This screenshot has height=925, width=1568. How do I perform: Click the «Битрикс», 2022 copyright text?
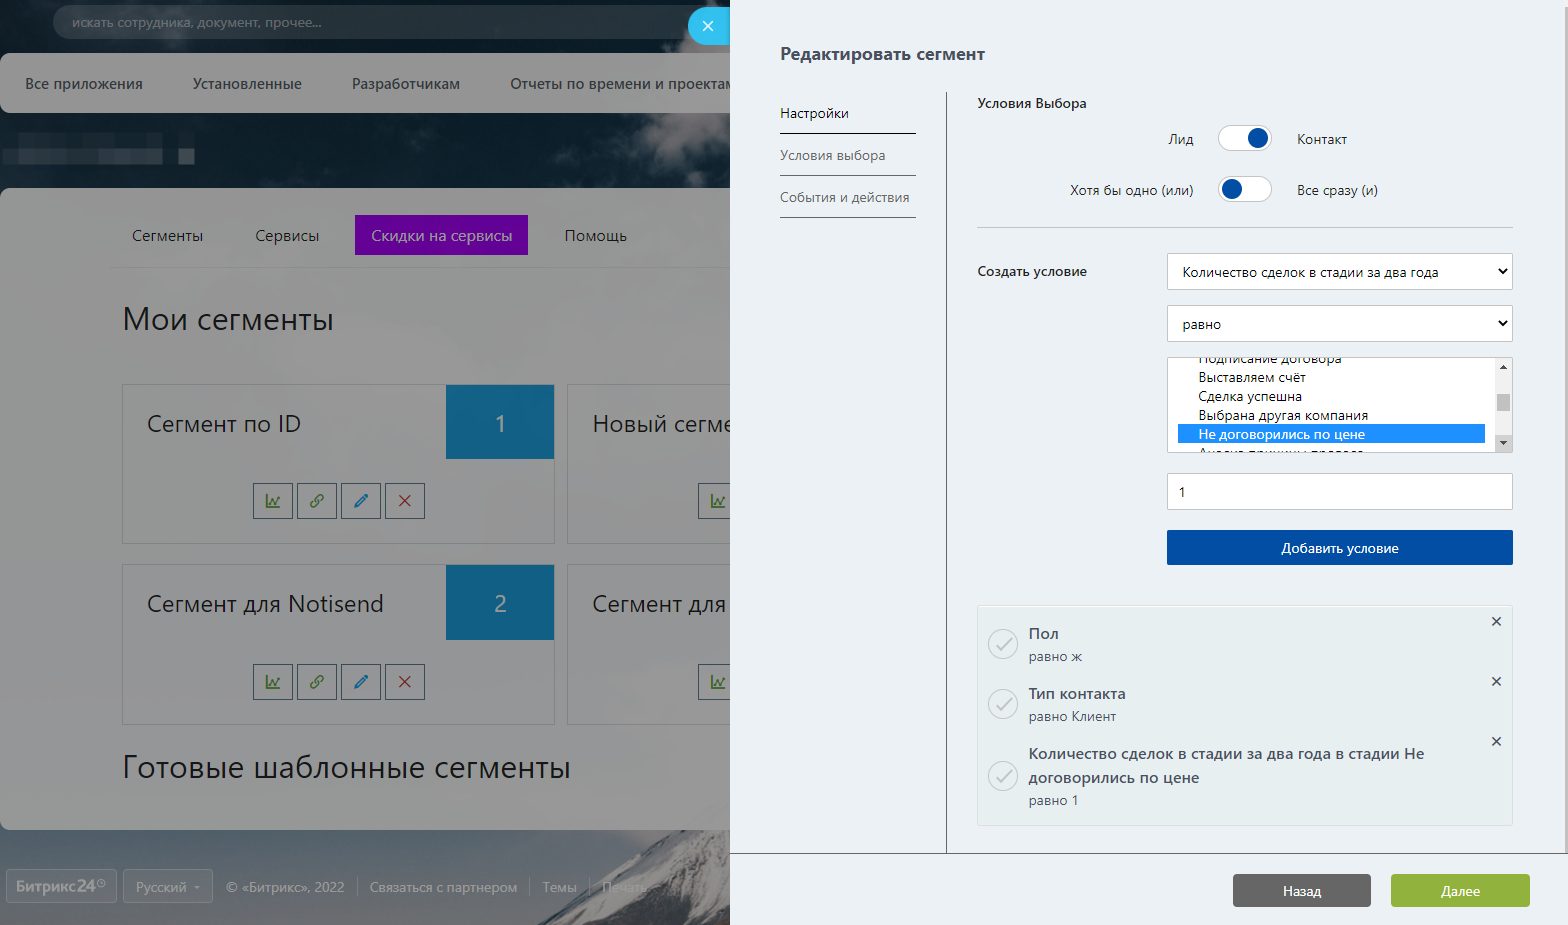point(285,887)
